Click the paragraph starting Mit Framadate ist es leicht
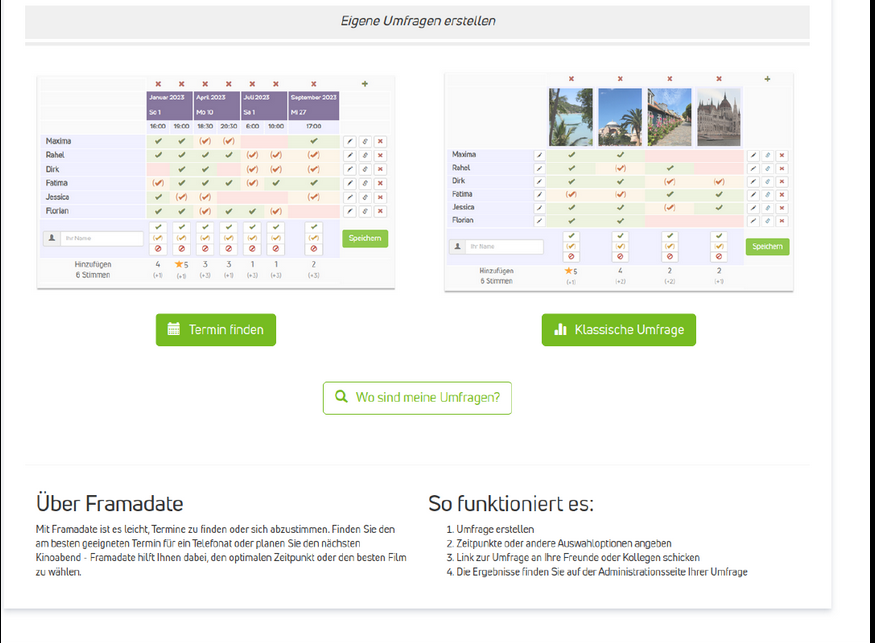Viewport: 875px width, 643px height. (221, 550)
